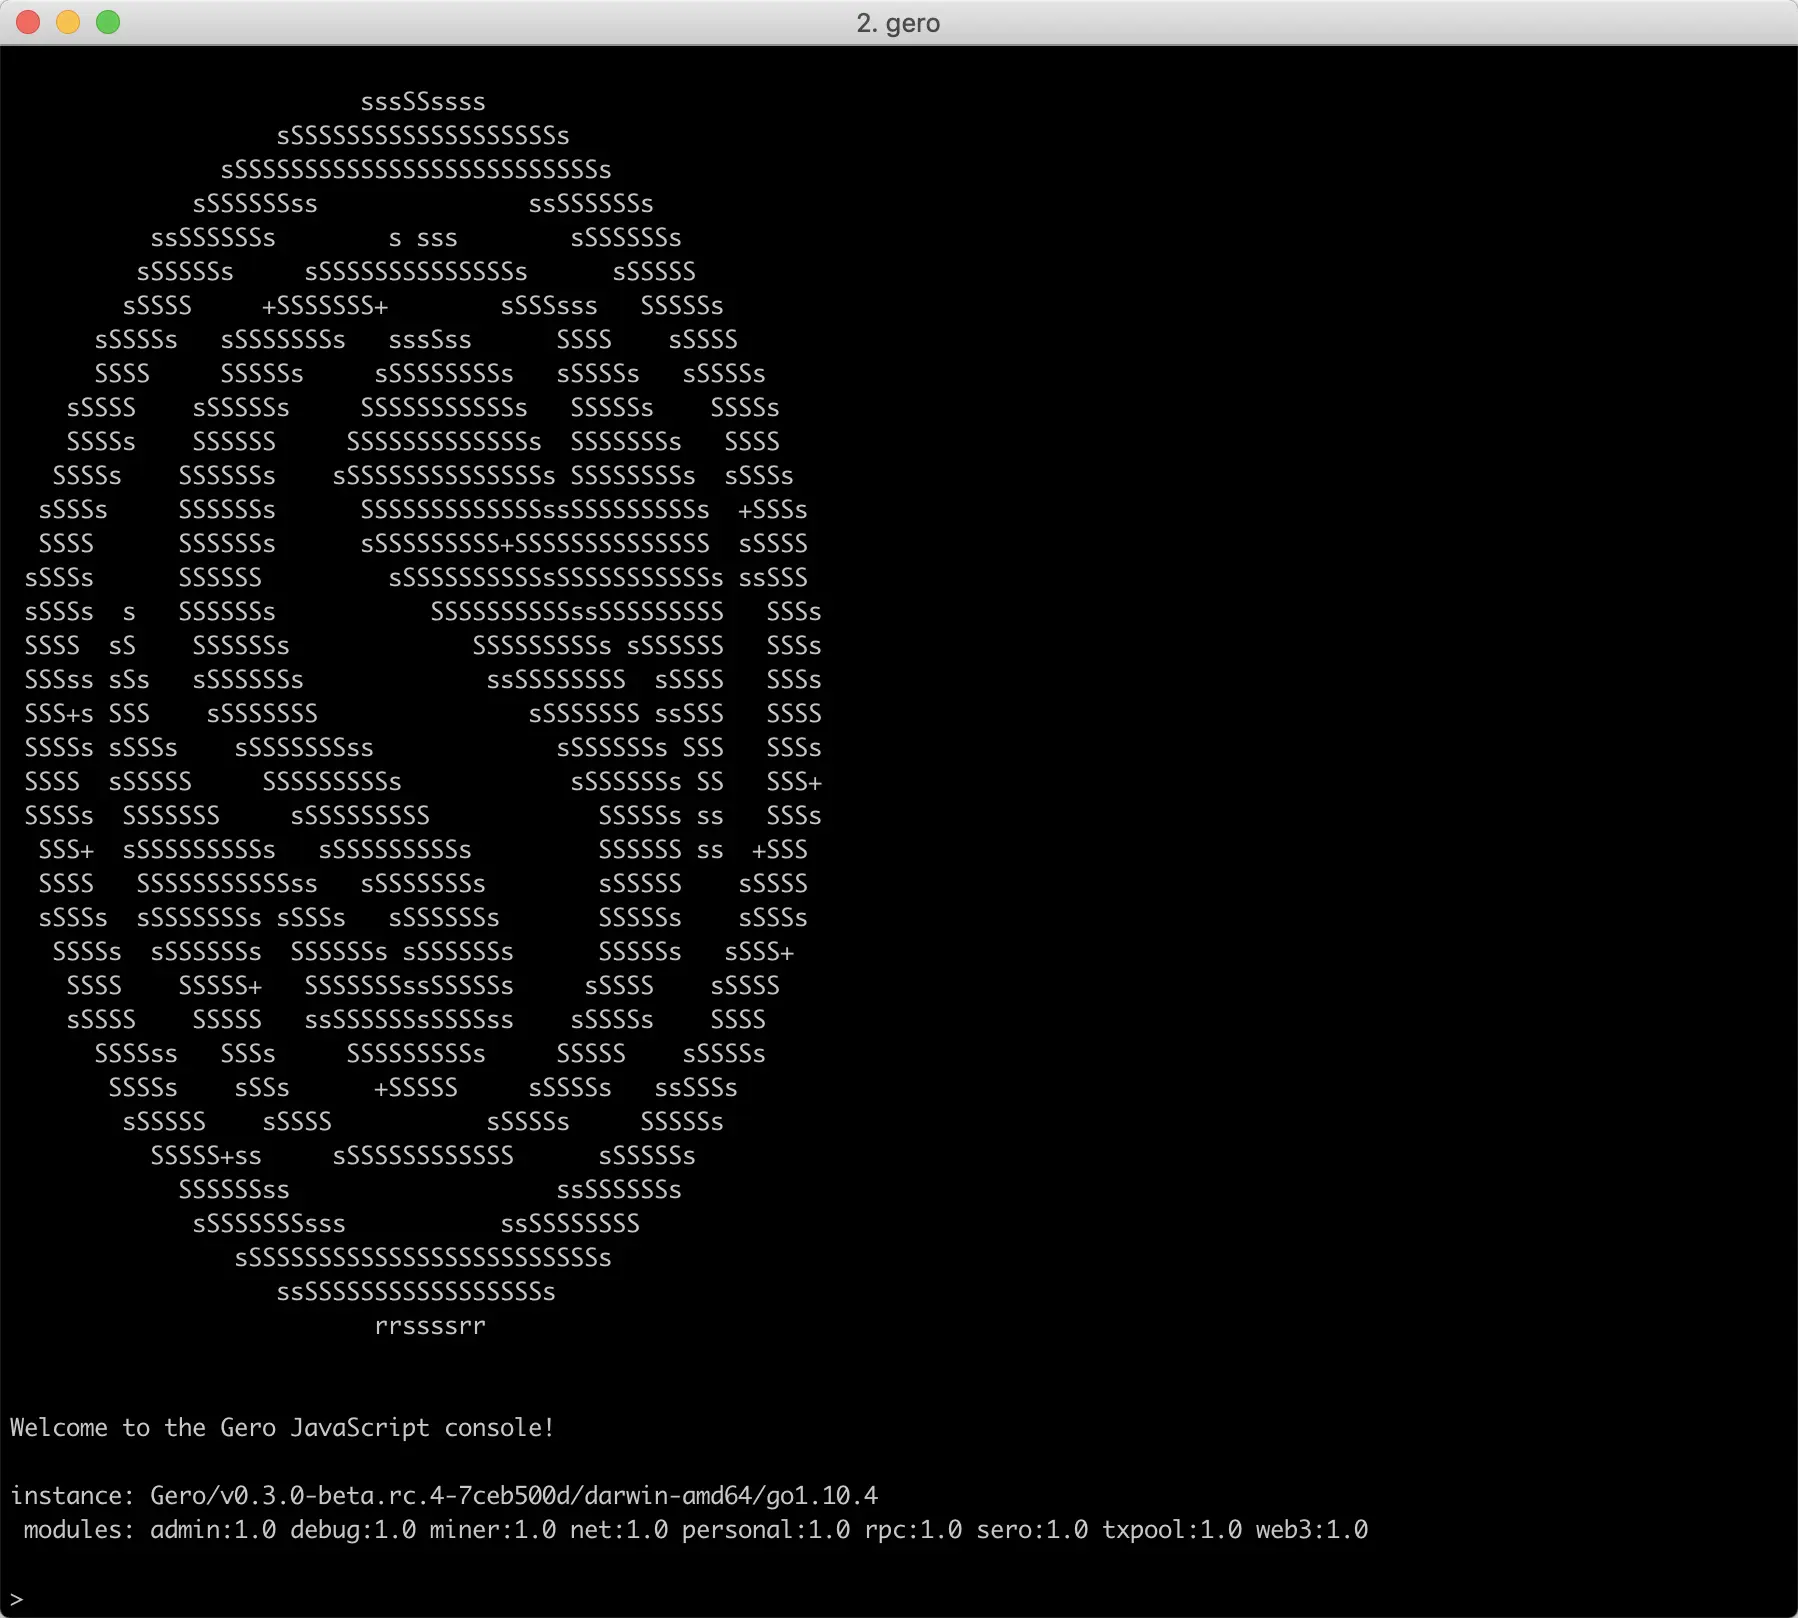Click the "Welcome to the Gero JavaScript console!" line
The image size is (1798, 1618).
[282, 1428]
